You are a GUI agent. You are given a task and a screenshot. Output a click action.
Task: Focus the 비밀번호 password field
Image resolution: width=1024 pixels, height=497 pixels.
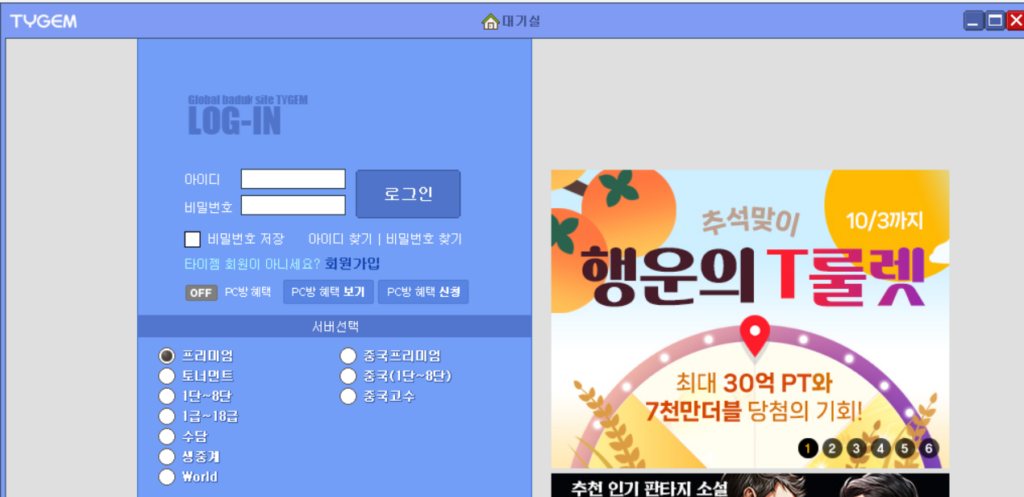point(293,205)
